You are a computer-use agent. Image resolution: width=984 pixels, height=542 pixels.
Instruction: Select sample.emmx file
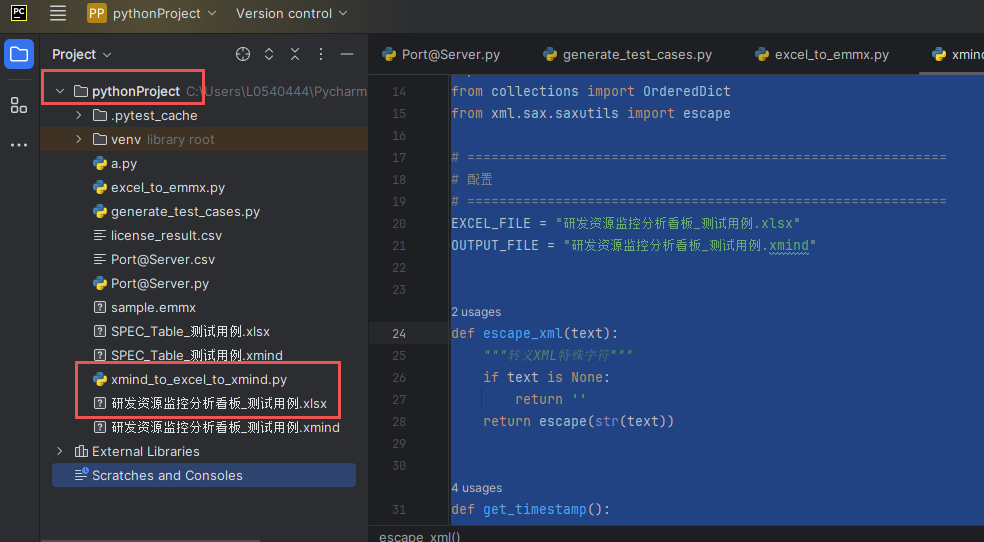click(153, 307)
